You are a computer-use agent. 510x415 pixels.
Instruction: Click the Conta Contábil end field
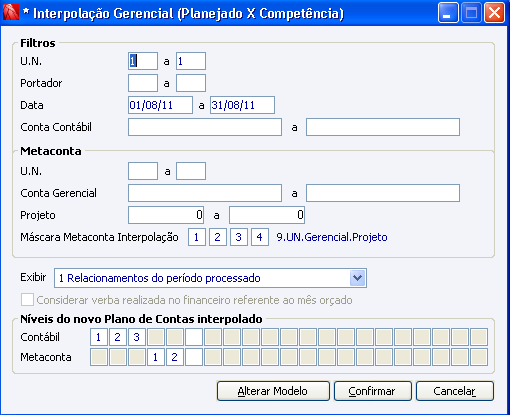click(x=383, y=127)
